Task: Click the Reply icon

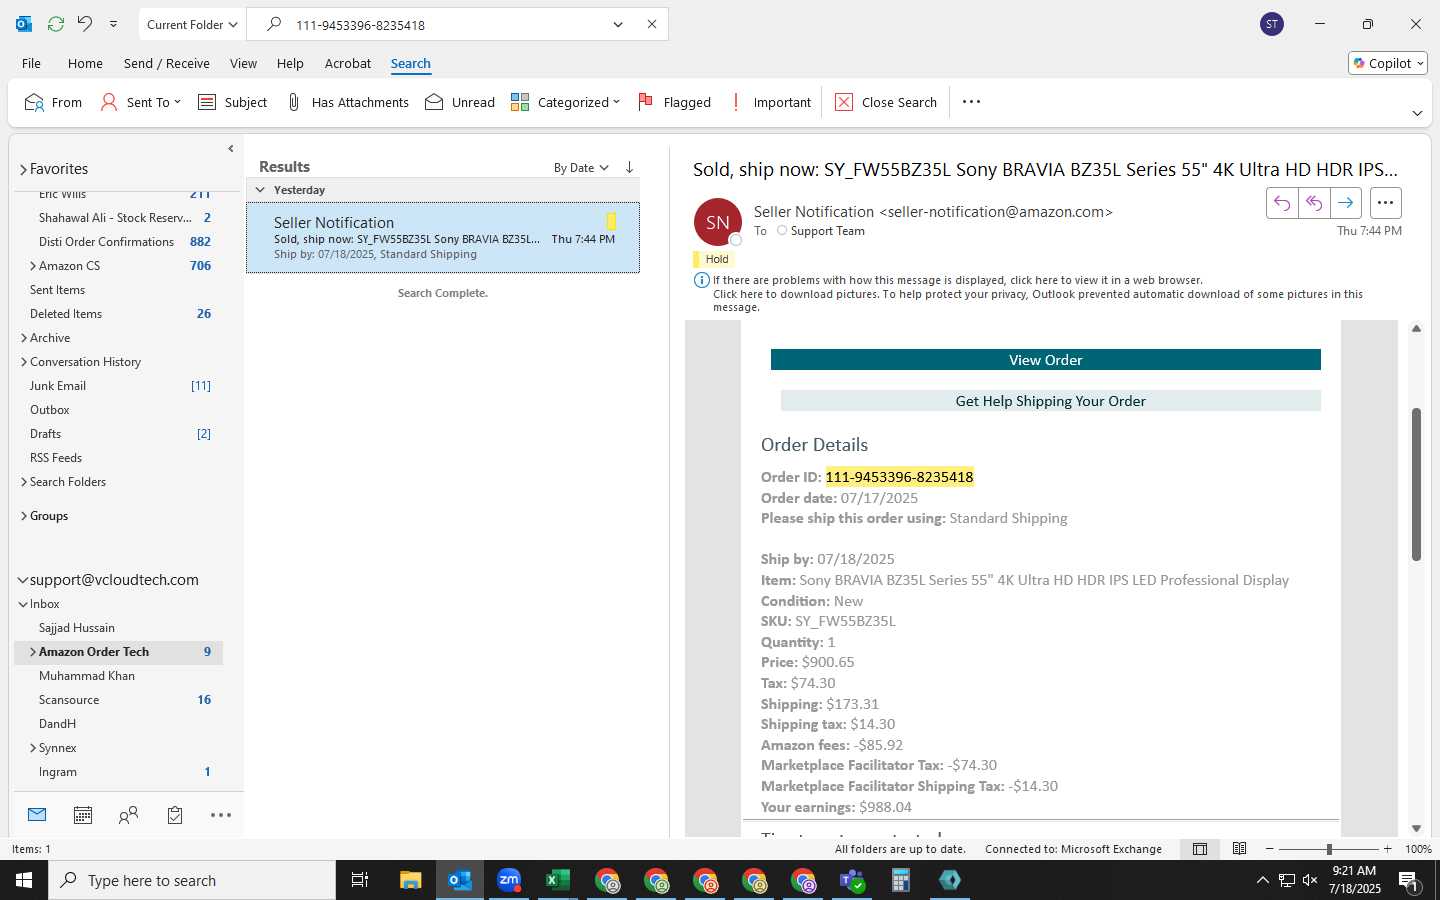Action: [1282, 203]
